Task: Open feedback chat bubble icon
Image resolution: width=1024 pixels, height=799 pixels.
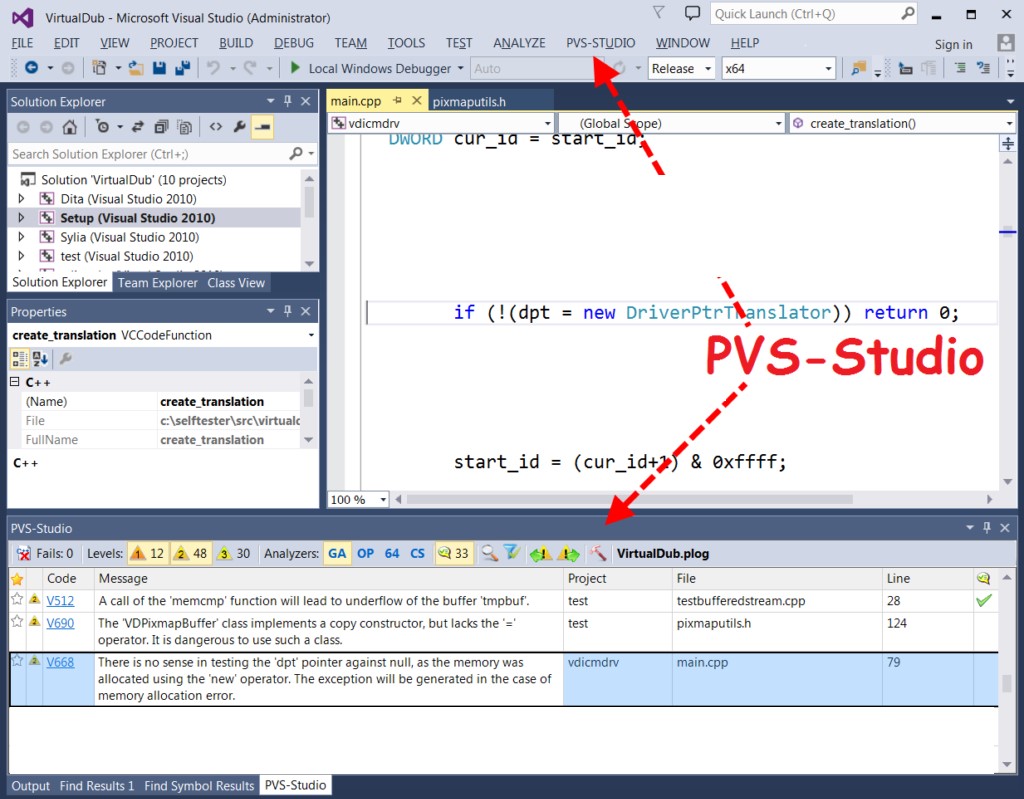Action: pos(692,13)
